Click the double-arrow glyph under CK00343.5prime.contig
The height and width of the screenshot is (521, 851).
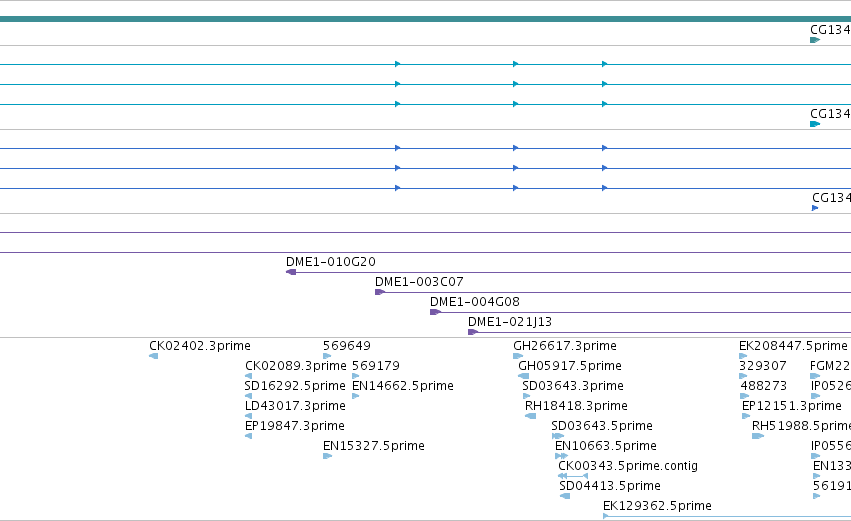point(573,476)
